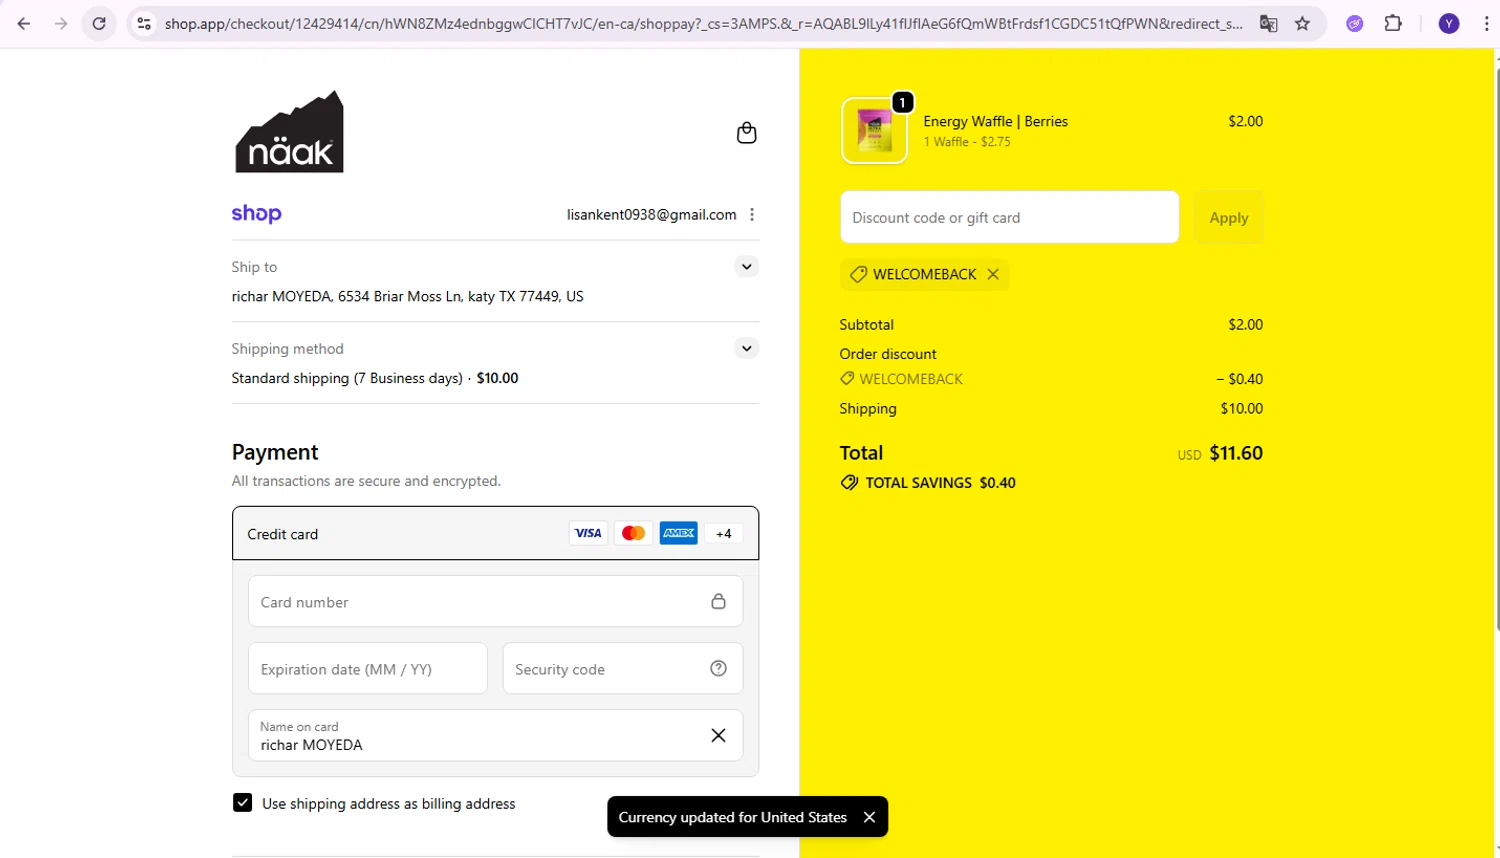
Task: Click the Subtotal label
Action: tap(867, 324)
